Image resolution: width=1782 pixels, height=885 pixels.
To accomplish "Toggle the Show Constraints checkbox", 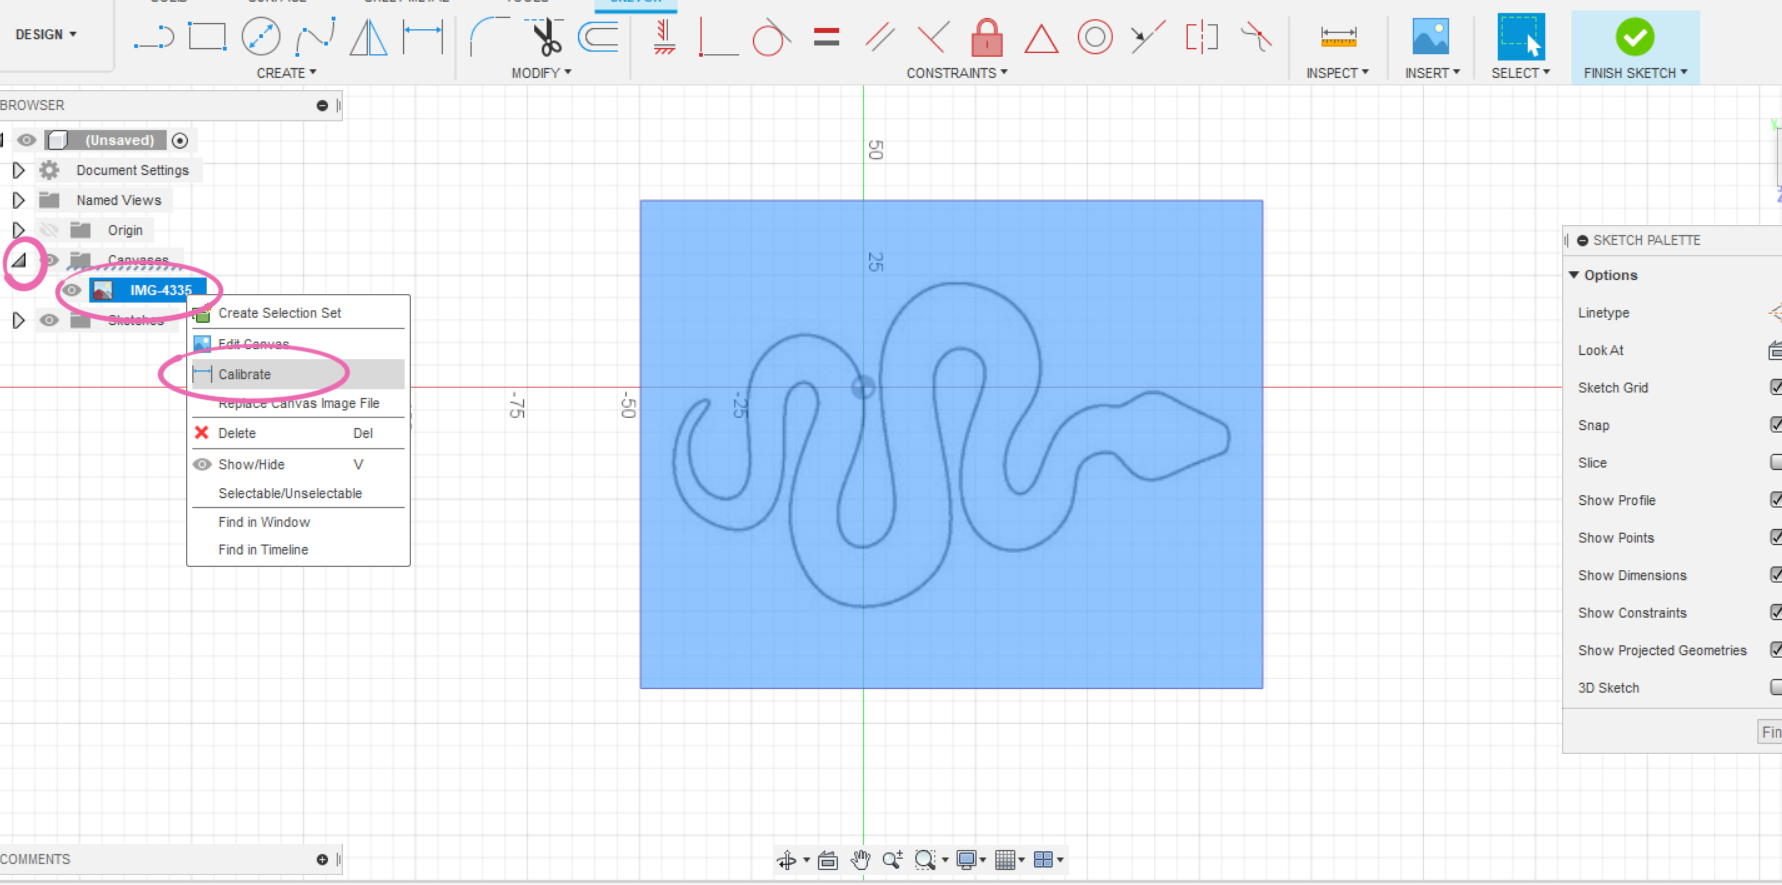I will (1776, 612).
